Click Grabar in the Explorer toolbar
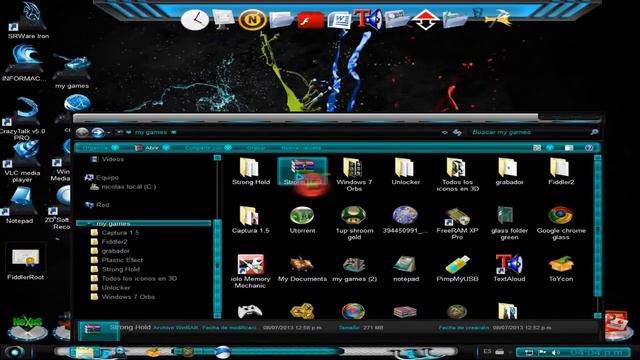The height and width of the screenshot is (360, 640). pos(256,148)
